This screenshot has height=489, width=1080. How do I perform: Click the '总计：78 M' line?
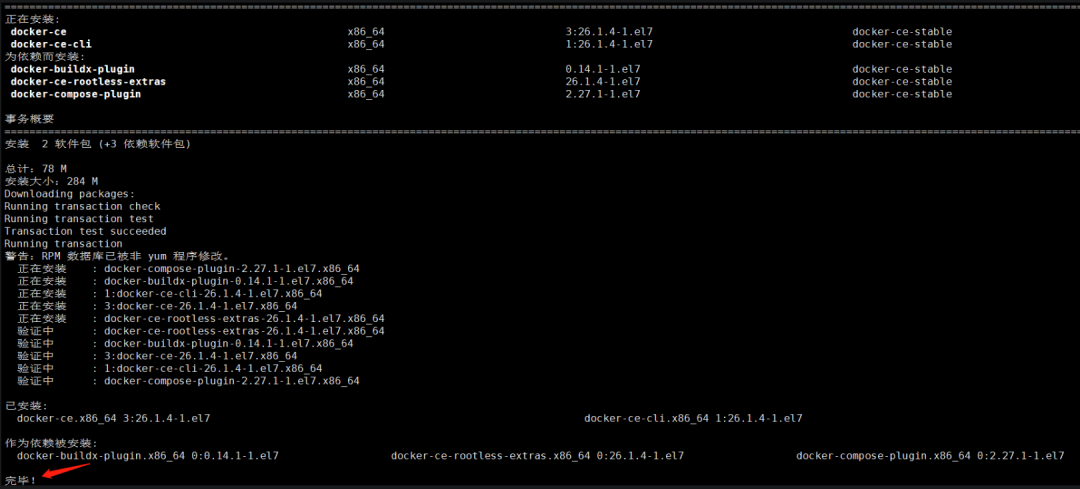35,169
